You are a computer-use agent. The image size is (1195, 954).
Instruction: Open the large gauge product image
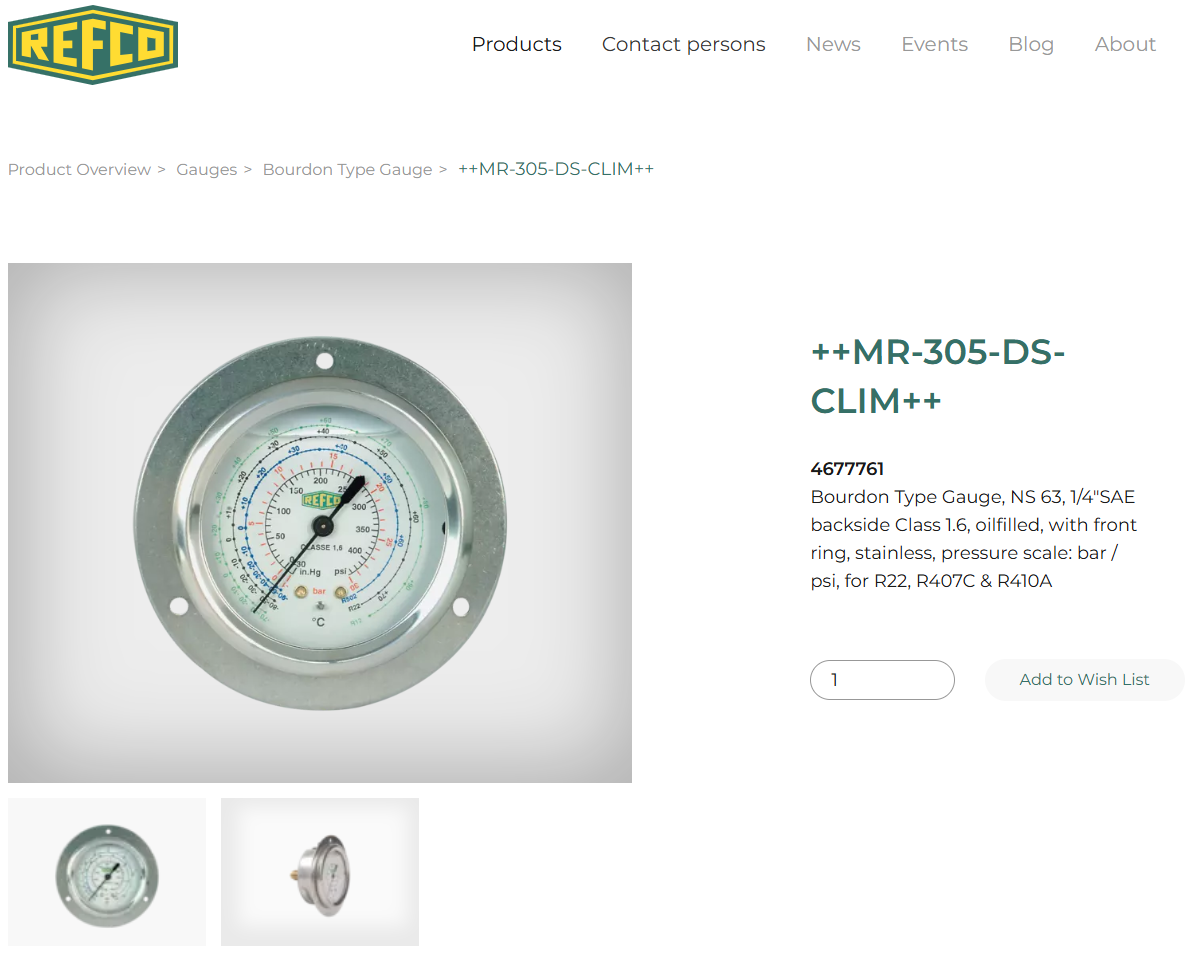coord(320,523)
